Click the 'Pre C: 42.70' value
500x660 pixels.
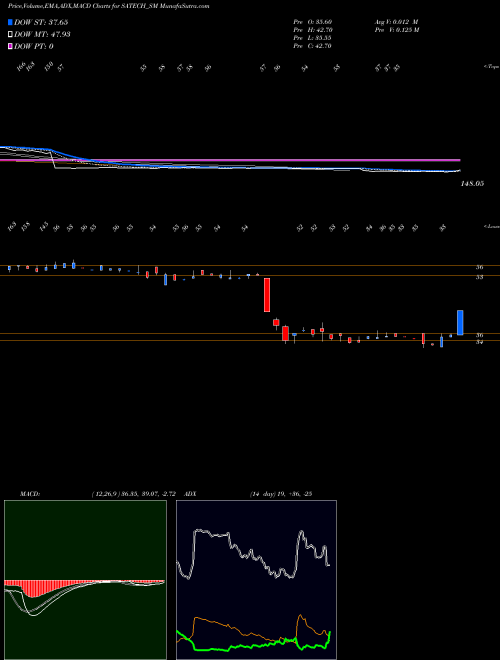pos(313,46)
